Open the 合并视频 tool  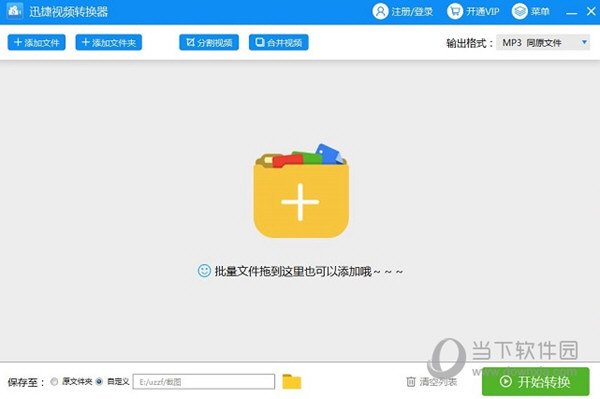click(x=279, y=42)
